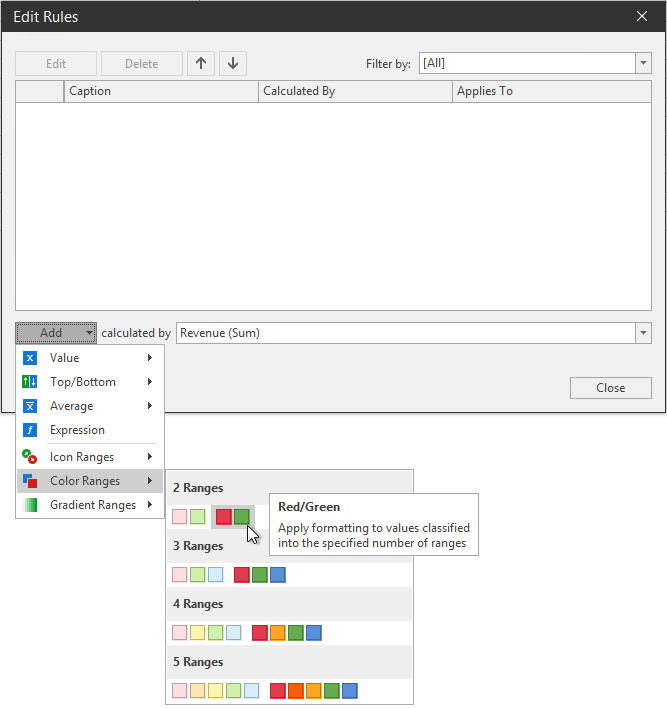This screenshot has width=667, height=708.
Task: Open the Top/Bottom submenu
Action: click(x=90, y=382)
